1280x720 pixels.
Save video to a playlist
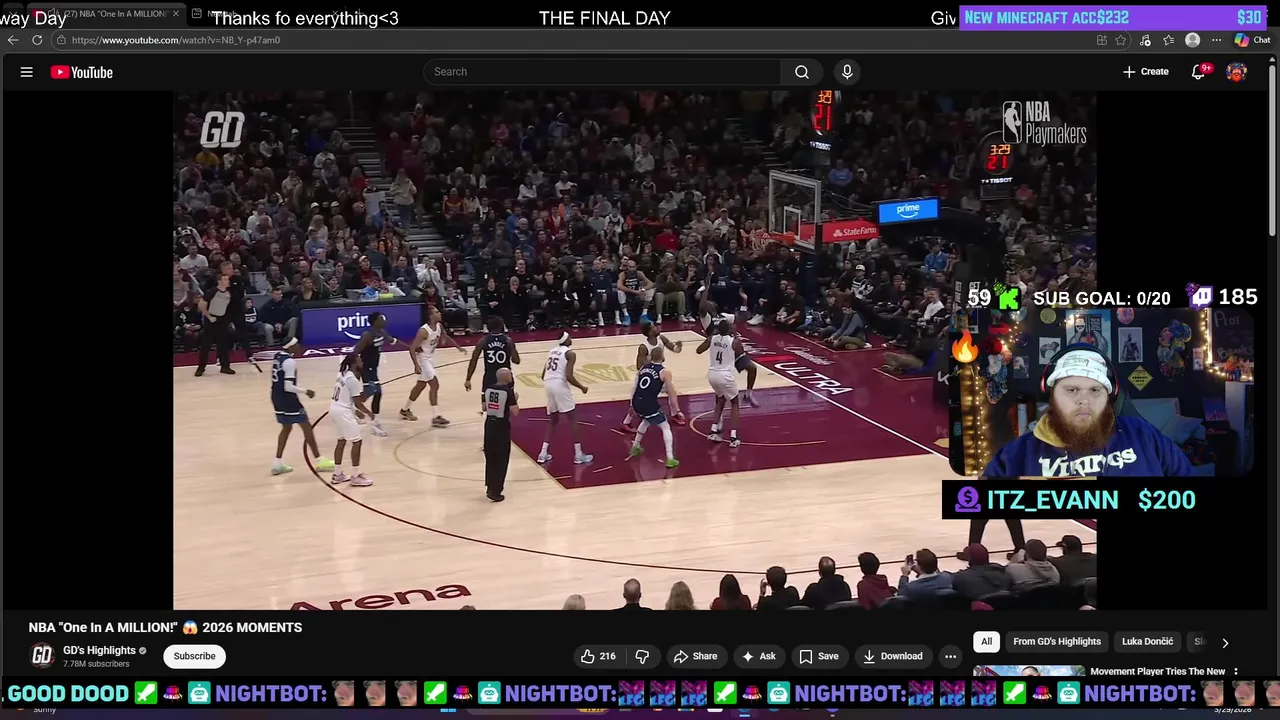pos(819,656)
